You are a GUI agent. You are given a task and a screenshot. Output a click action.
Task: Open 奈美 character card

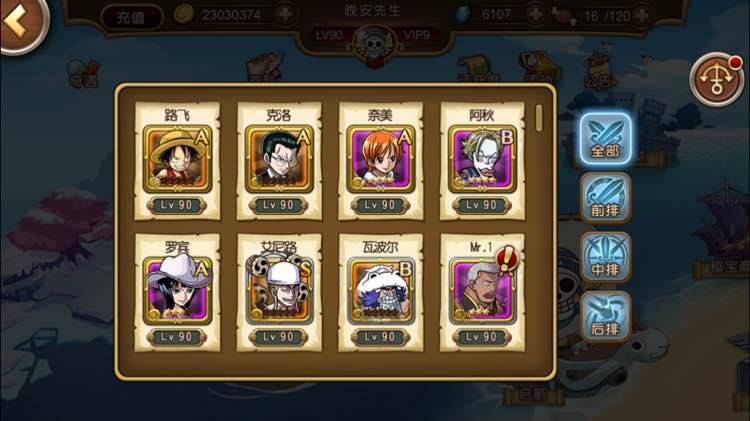(x=381, y=161)
